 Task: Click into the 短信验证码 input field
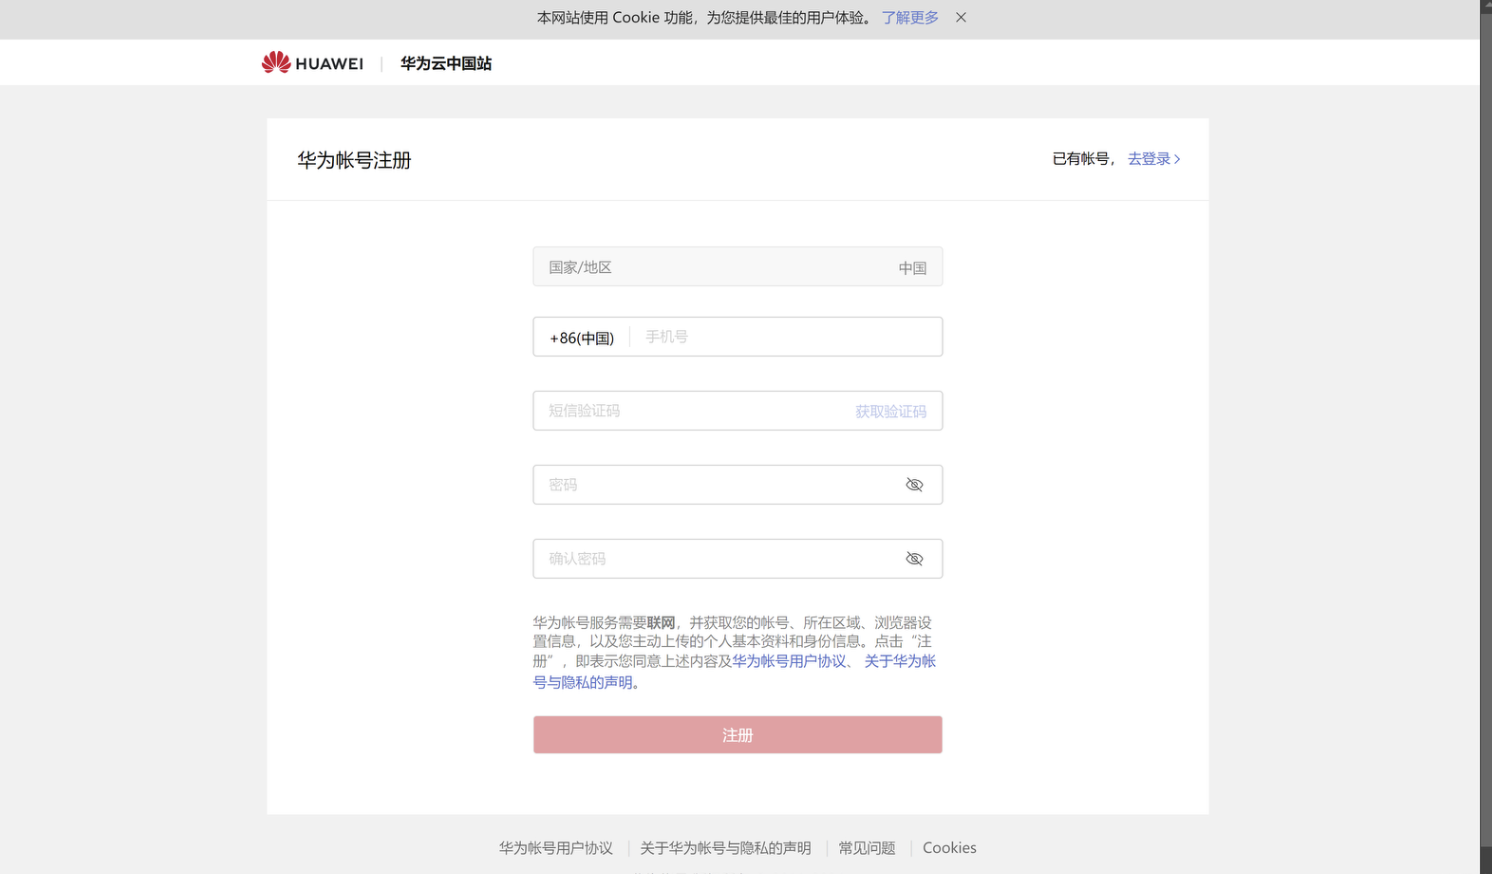tap(690, 411)
